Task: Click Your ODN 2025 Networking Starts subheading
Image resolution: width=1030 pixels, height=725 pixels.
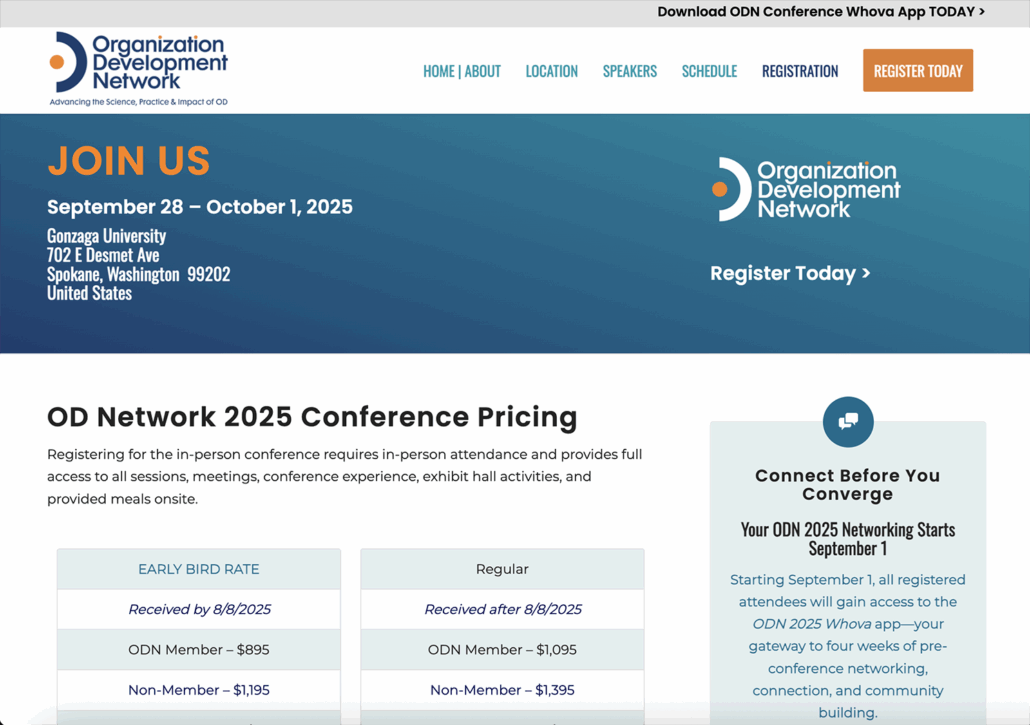Action: pyautogui.click(x=848, y=538)
